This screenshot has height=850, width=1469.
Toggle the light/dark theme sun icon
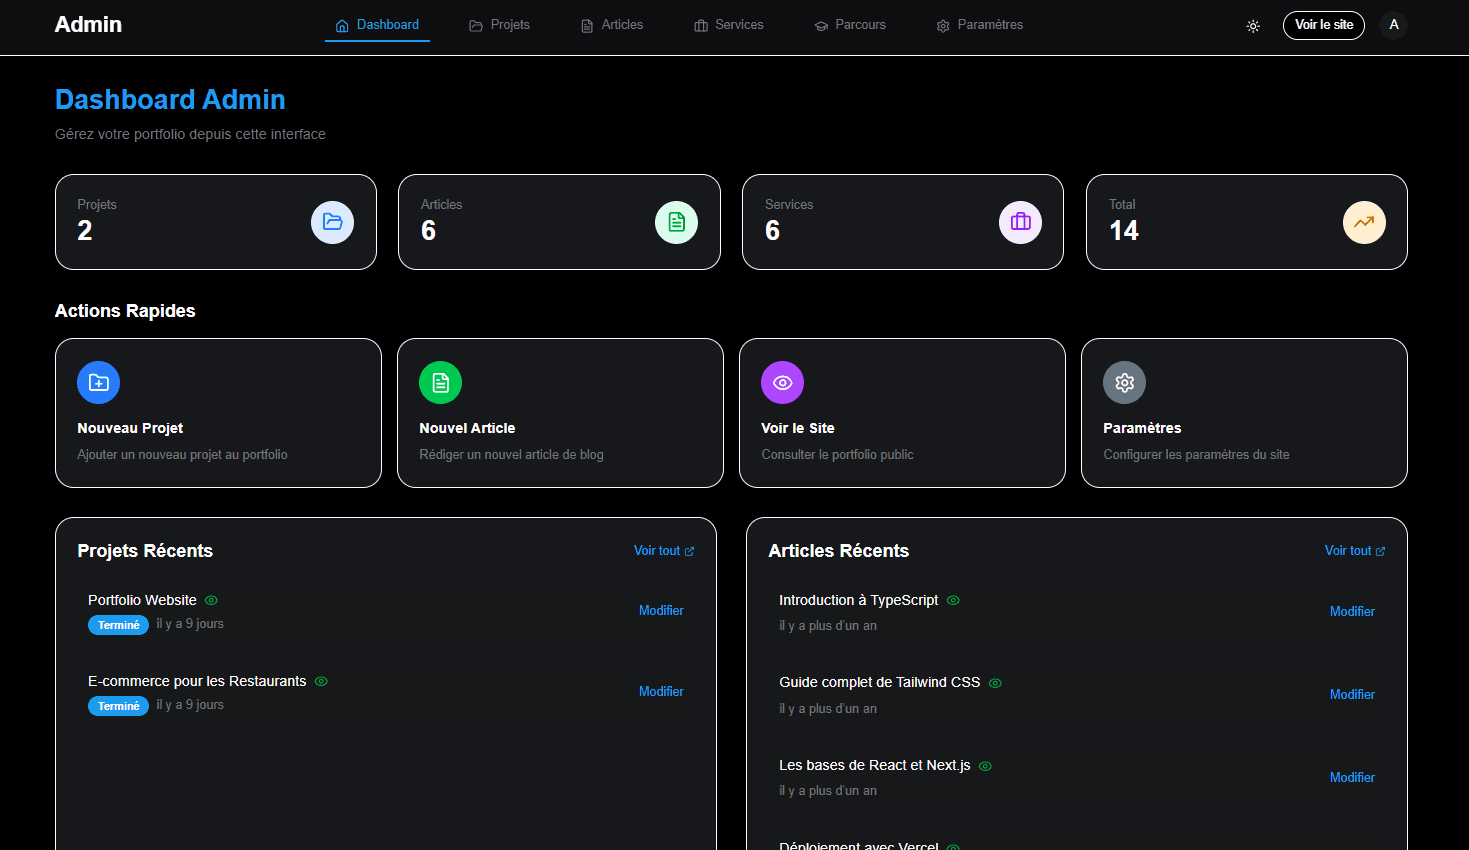tap(1253, 26)
